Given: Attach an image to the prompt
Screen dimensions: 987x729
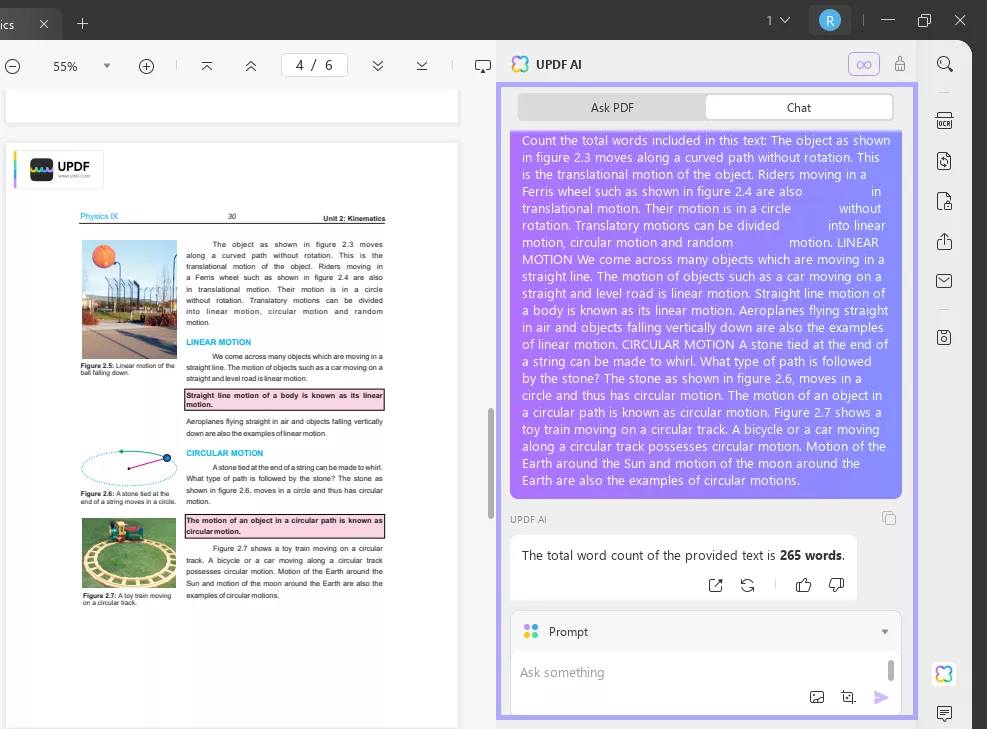Looking at the screenshot, I should coord(816,697).
